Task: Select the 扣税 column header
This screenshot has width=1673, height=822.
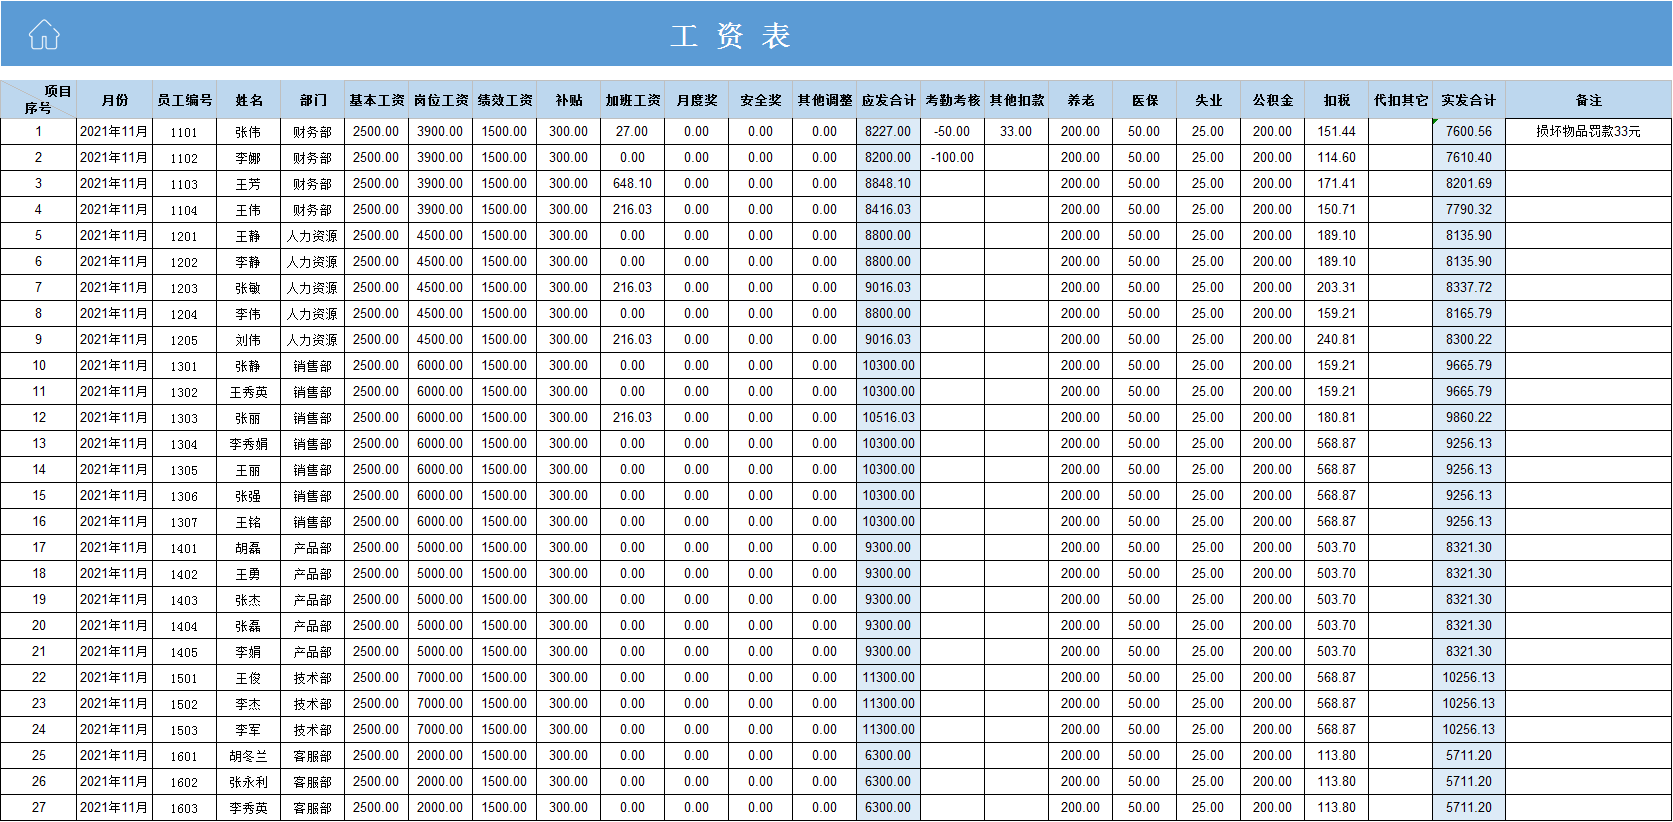Action: 1337,100
